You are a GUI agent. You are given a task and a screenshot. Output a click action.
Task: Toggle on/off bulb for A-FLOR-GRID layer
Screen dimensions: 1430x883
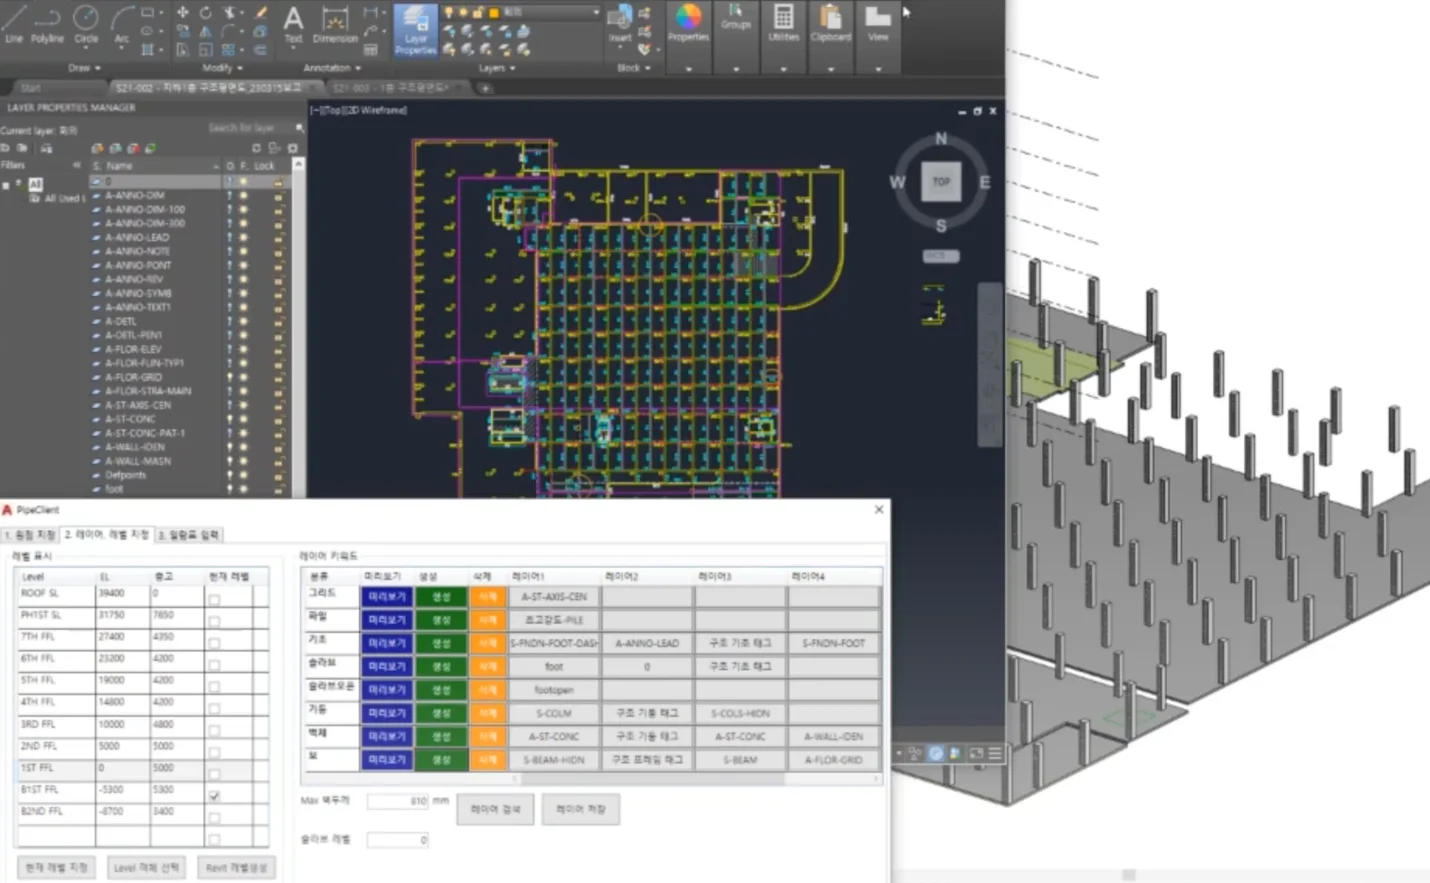(230, 377)
